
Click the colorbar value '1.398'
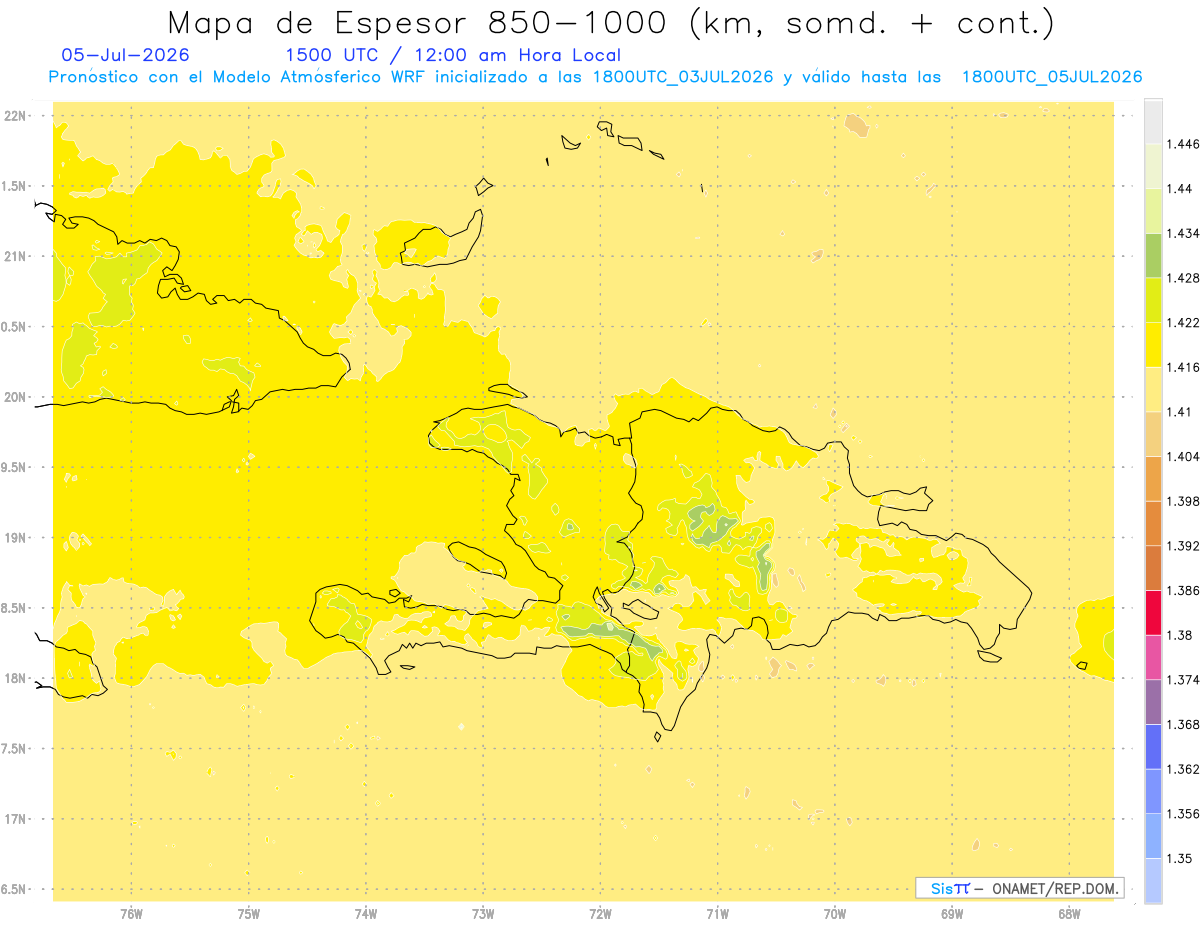click(x=1183, y=501)
